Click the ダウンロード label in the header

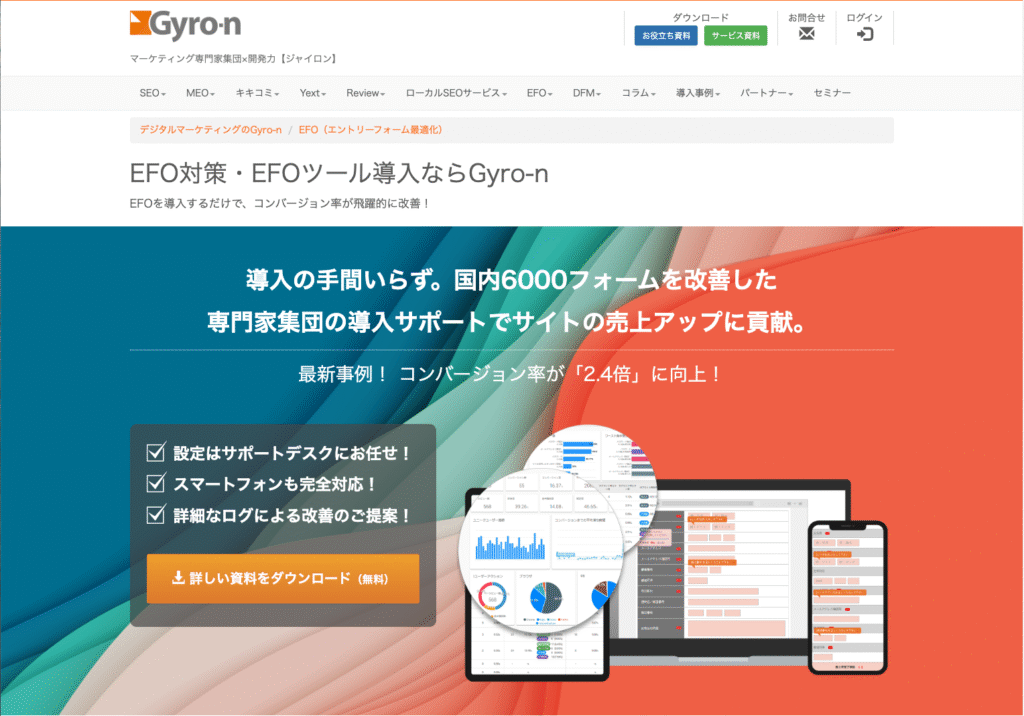point(701,18)
